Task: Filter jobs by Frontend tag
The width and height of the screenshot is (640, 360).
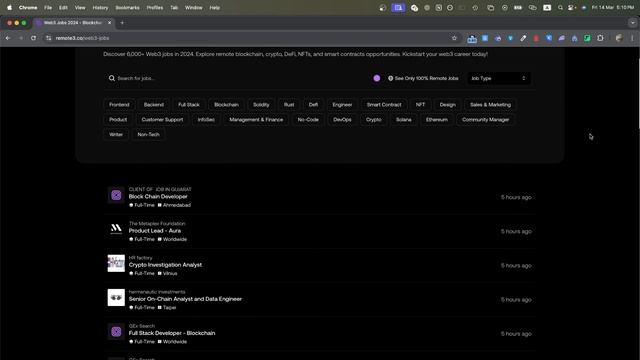Action: pyautogui.click(x=119, y=105)
